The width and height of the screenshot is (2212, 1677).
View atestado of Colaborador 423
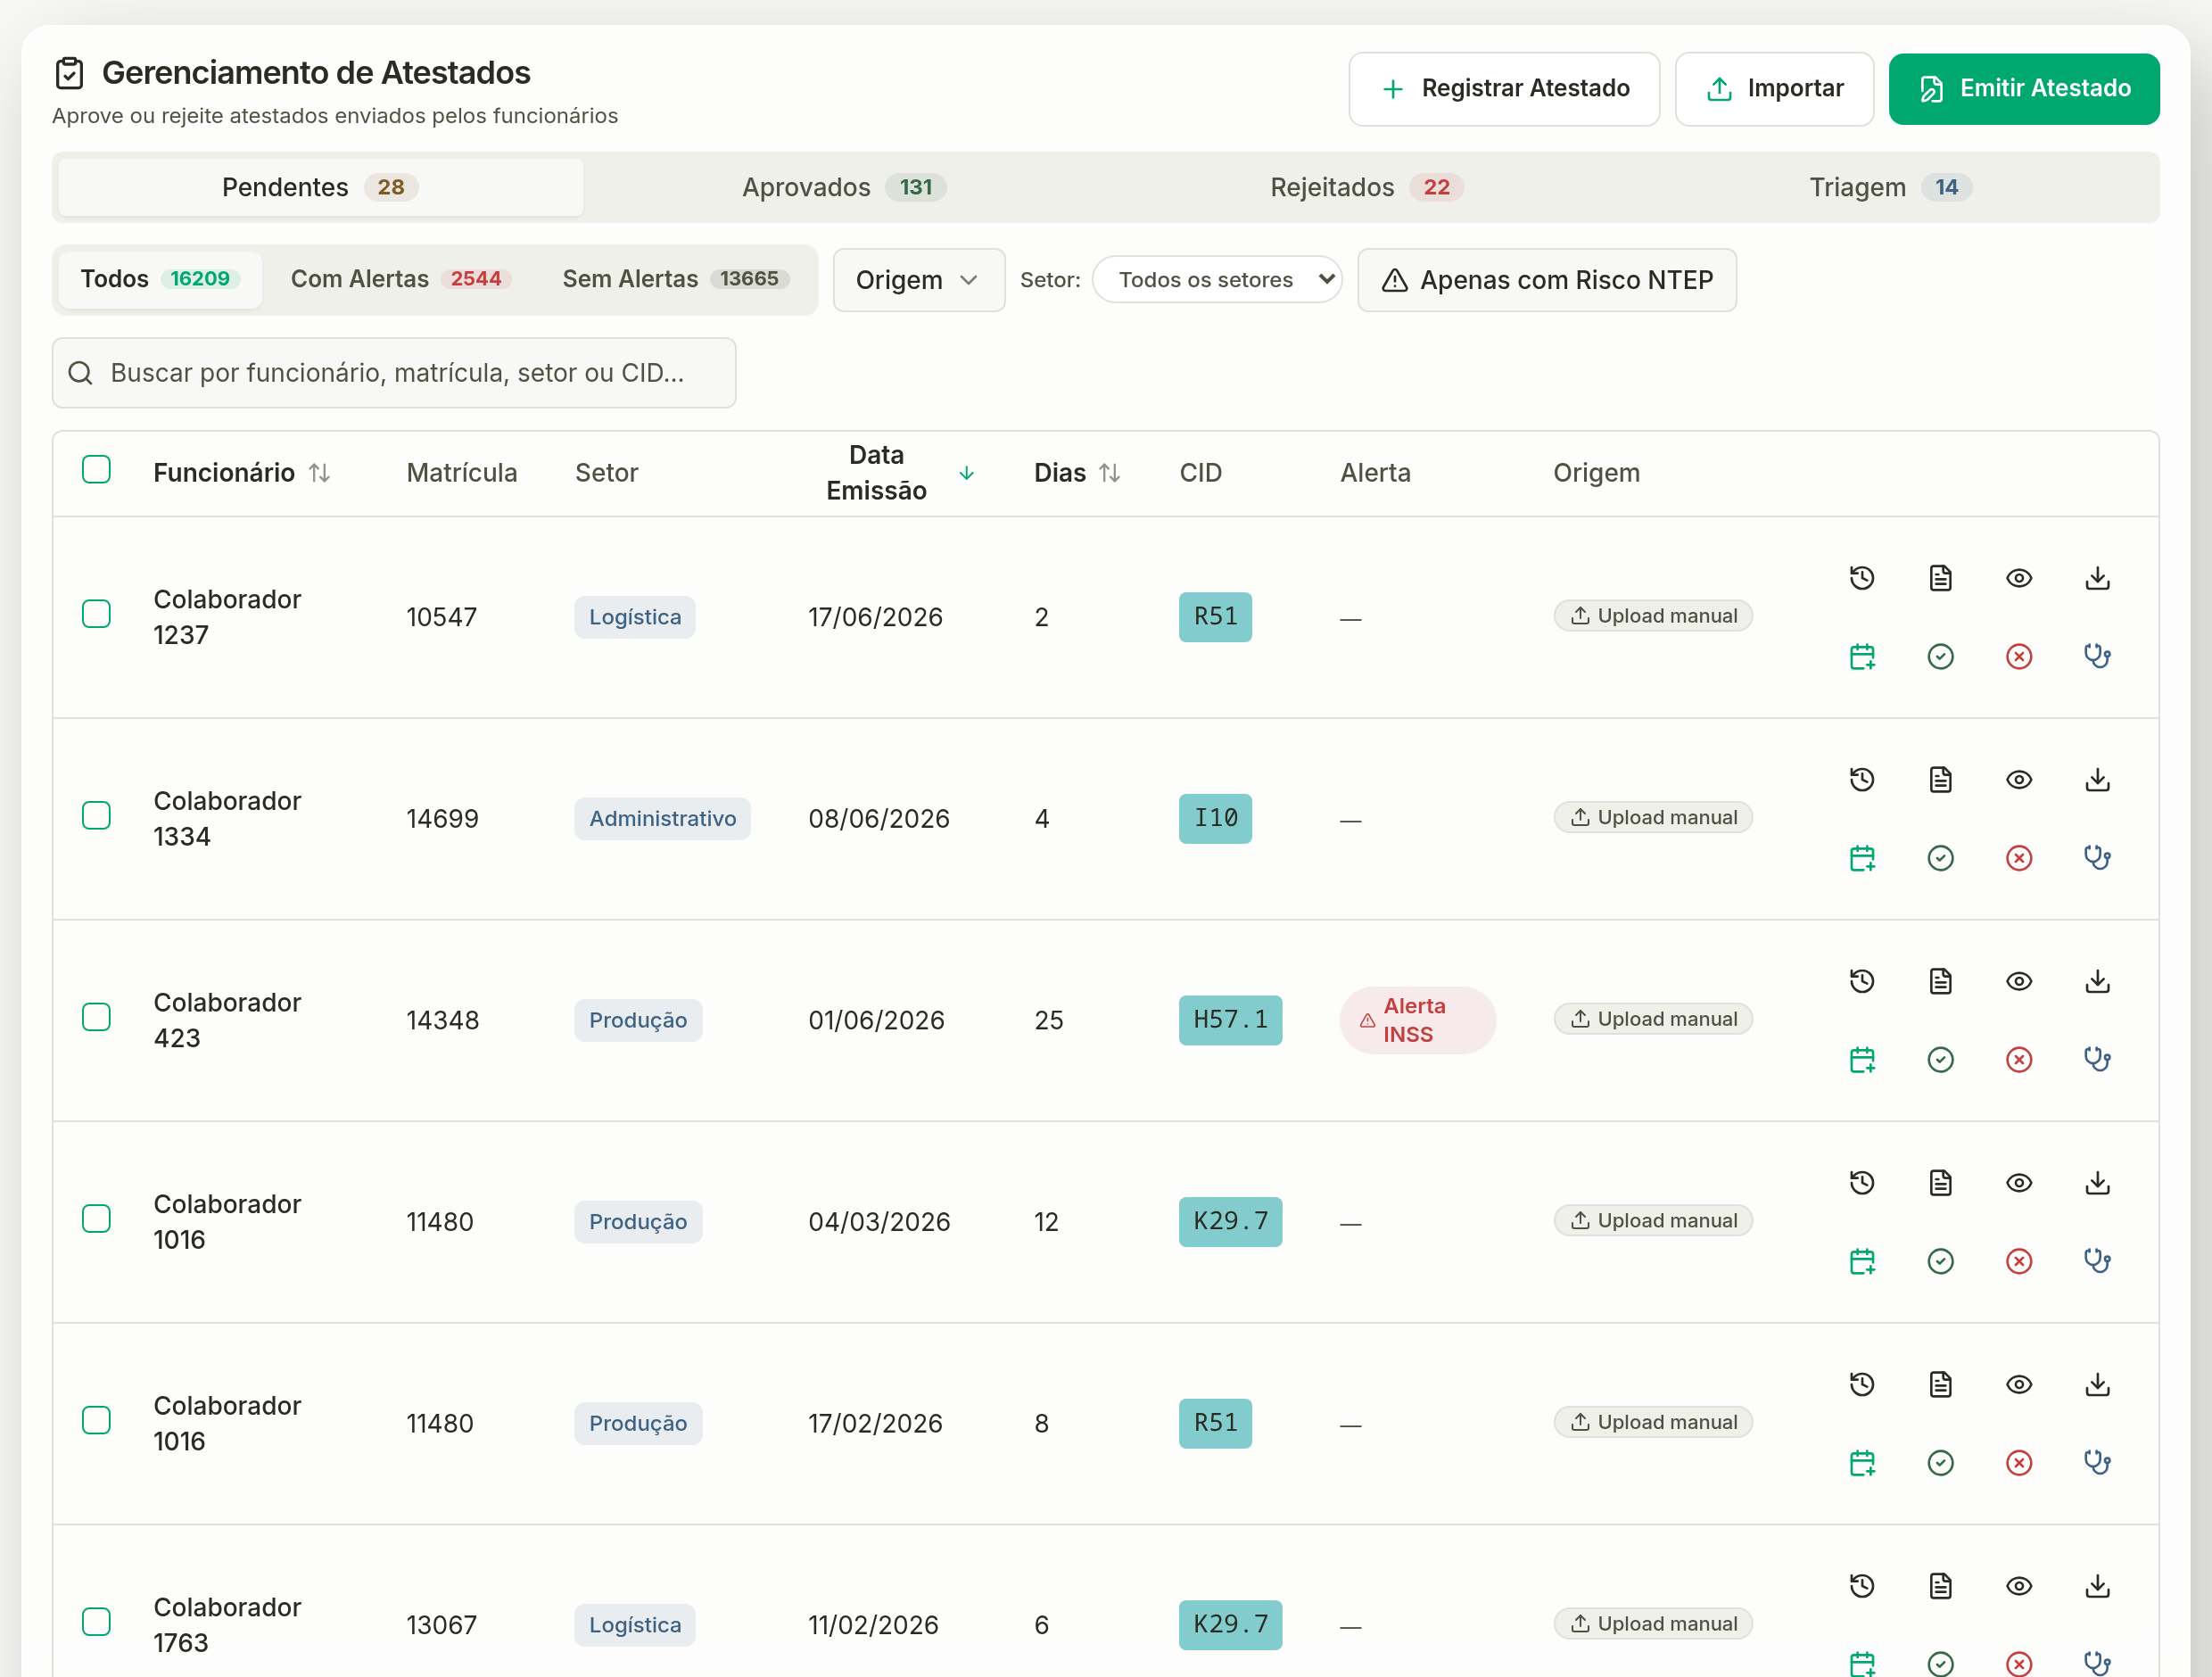[2018, 982]
